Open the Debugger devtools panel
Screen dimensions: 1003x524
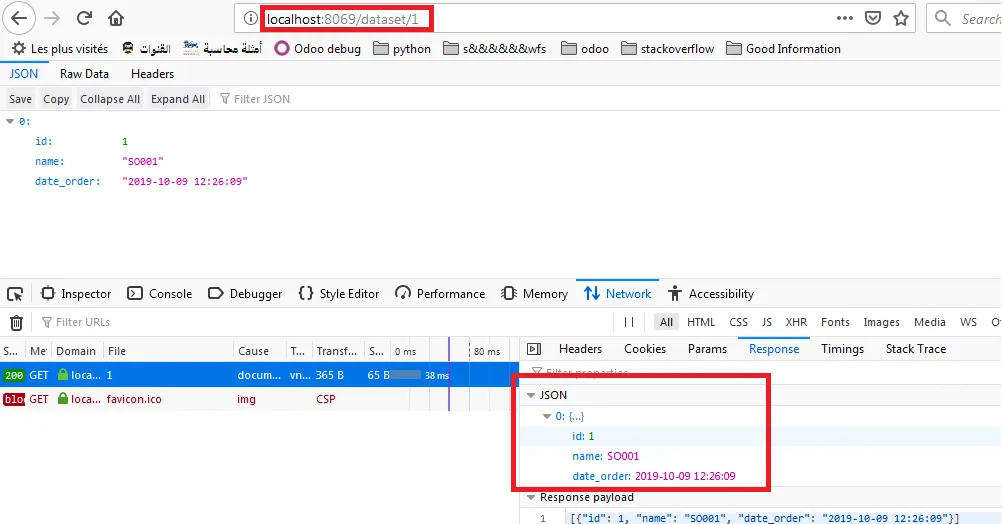(x=246, y=294)
